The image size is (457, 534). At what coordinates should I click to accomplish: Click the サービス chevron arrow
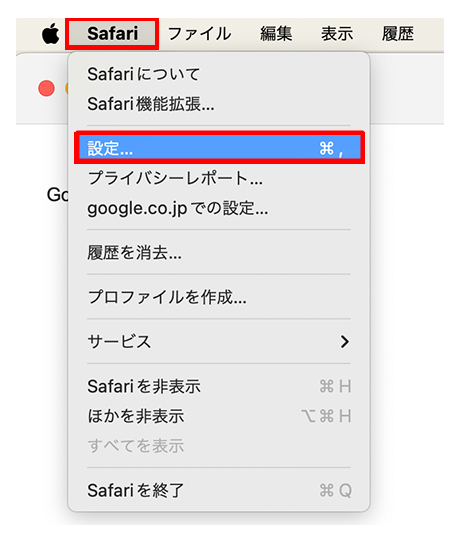(345, 341)
